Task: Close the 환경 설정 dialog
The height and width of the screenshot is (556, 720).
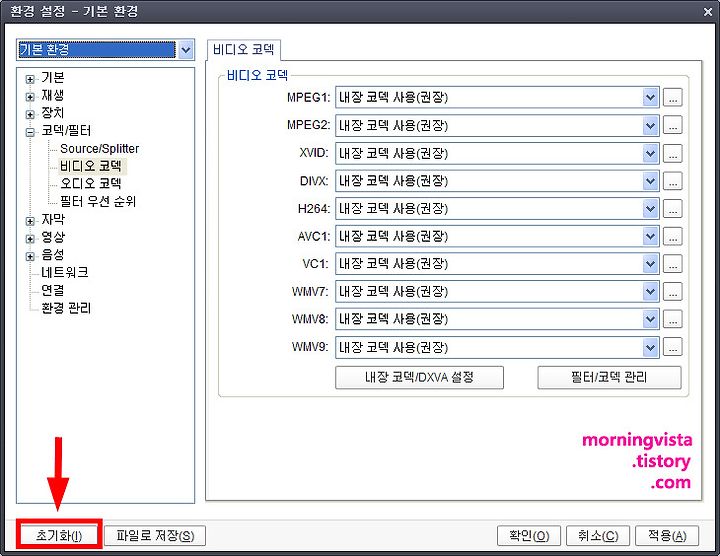Action: tap(708, 12)
